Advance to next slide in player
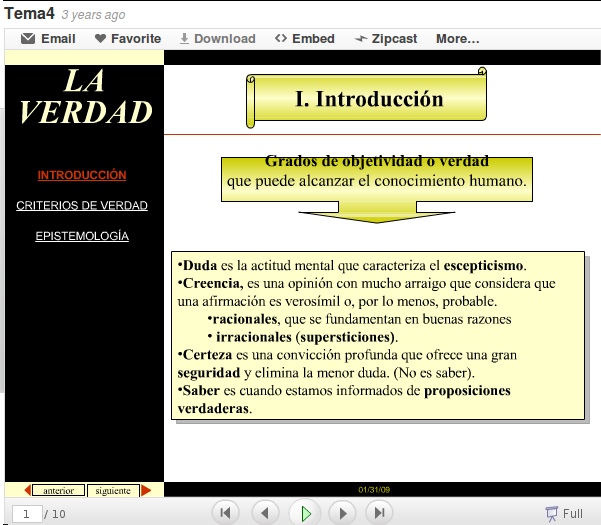This screenshot has height=525, width=601. [x=342, y=513]
